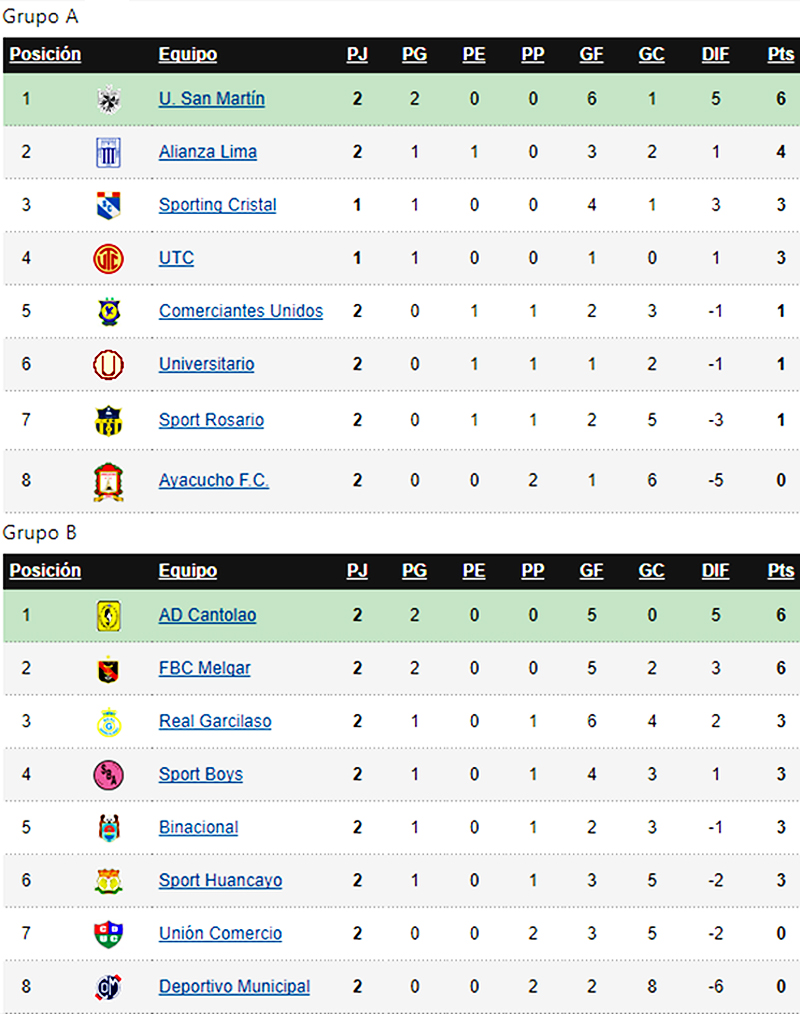
Task: Click the AD Cantolao yellow crest
Action: coord(108,616)
